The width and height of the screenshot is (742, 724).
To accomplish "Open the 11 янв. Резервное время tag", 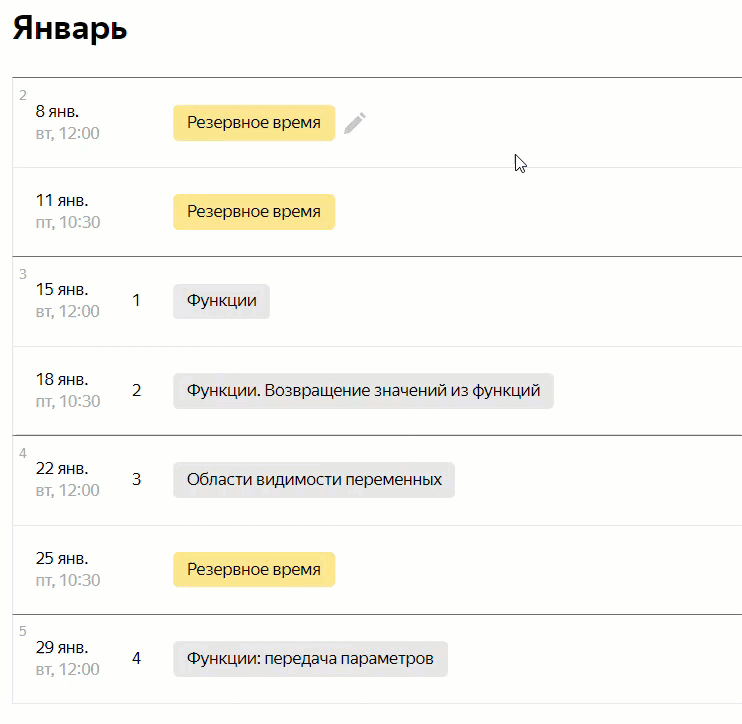I will pos(254,212).
